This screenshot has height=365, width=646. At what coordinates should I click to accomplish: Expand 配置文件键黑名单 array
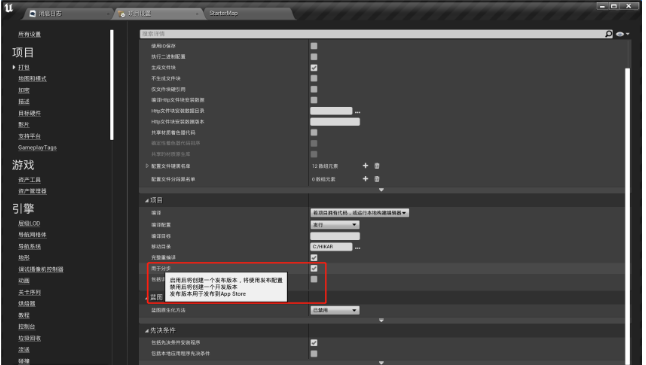click(x=147, y=166)
